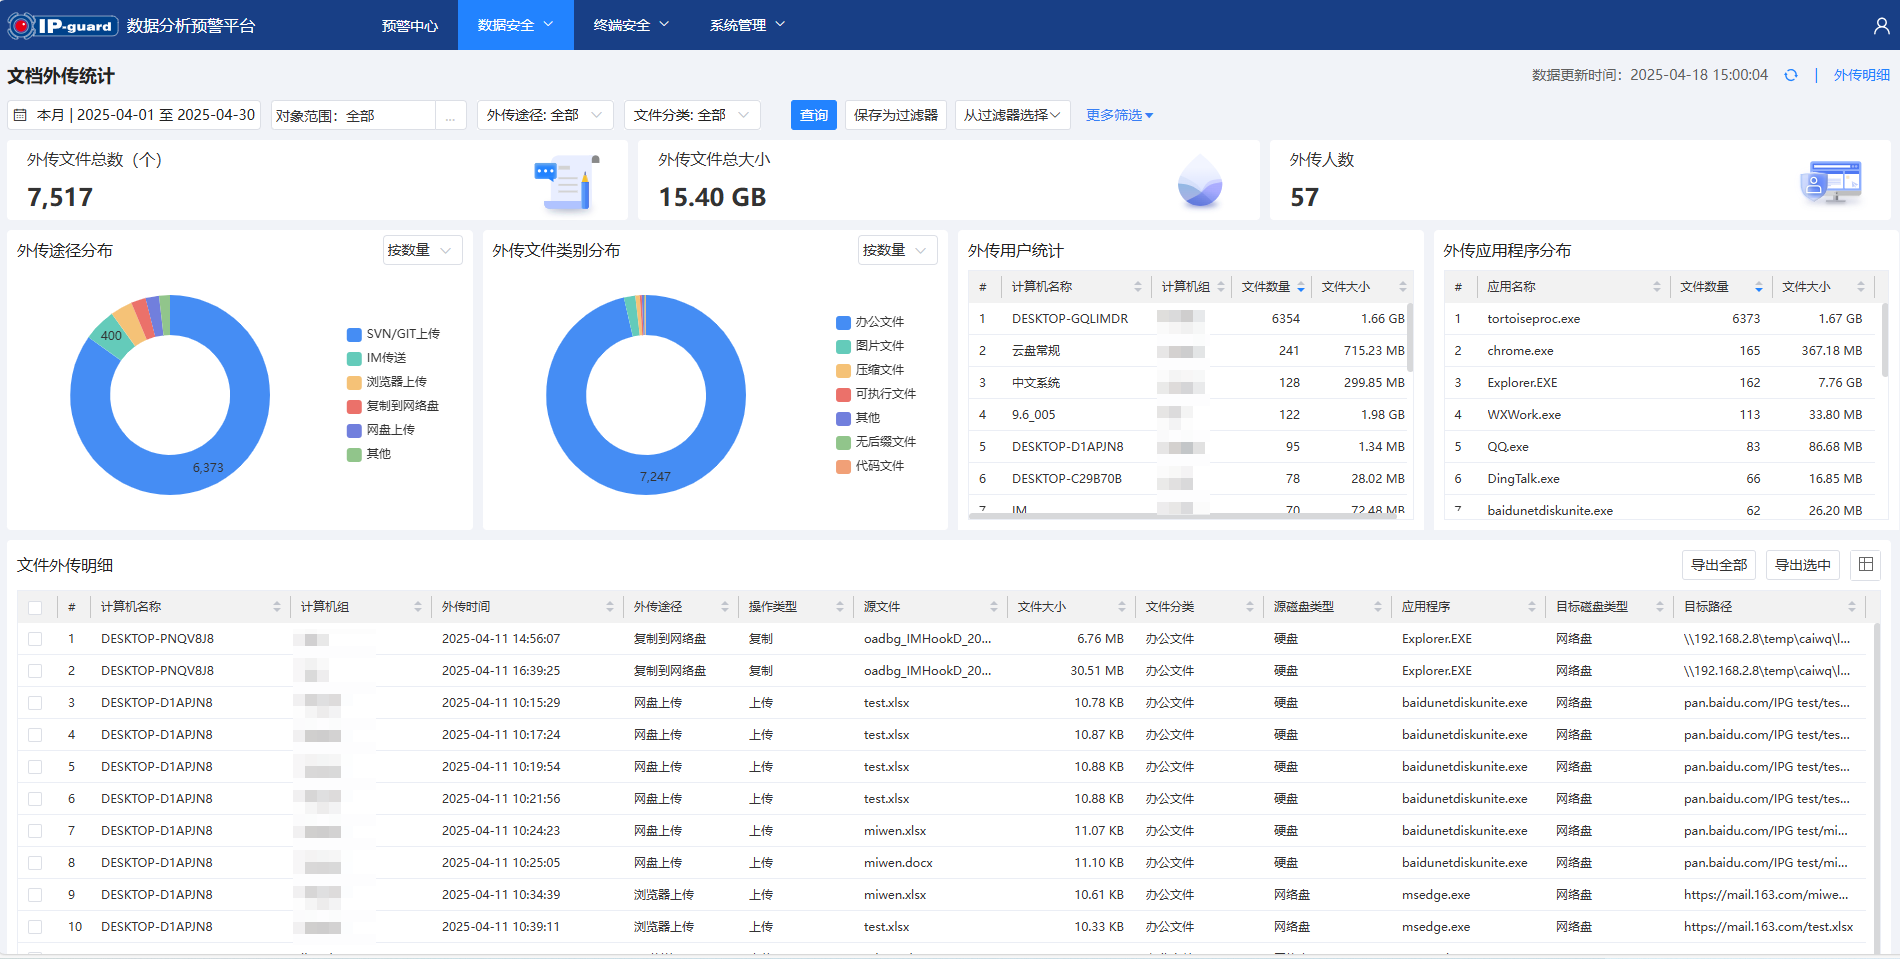Sort detail table by 计算机名称 arrows
This screenshot has width=1900, height=959.
click(277, 607)
